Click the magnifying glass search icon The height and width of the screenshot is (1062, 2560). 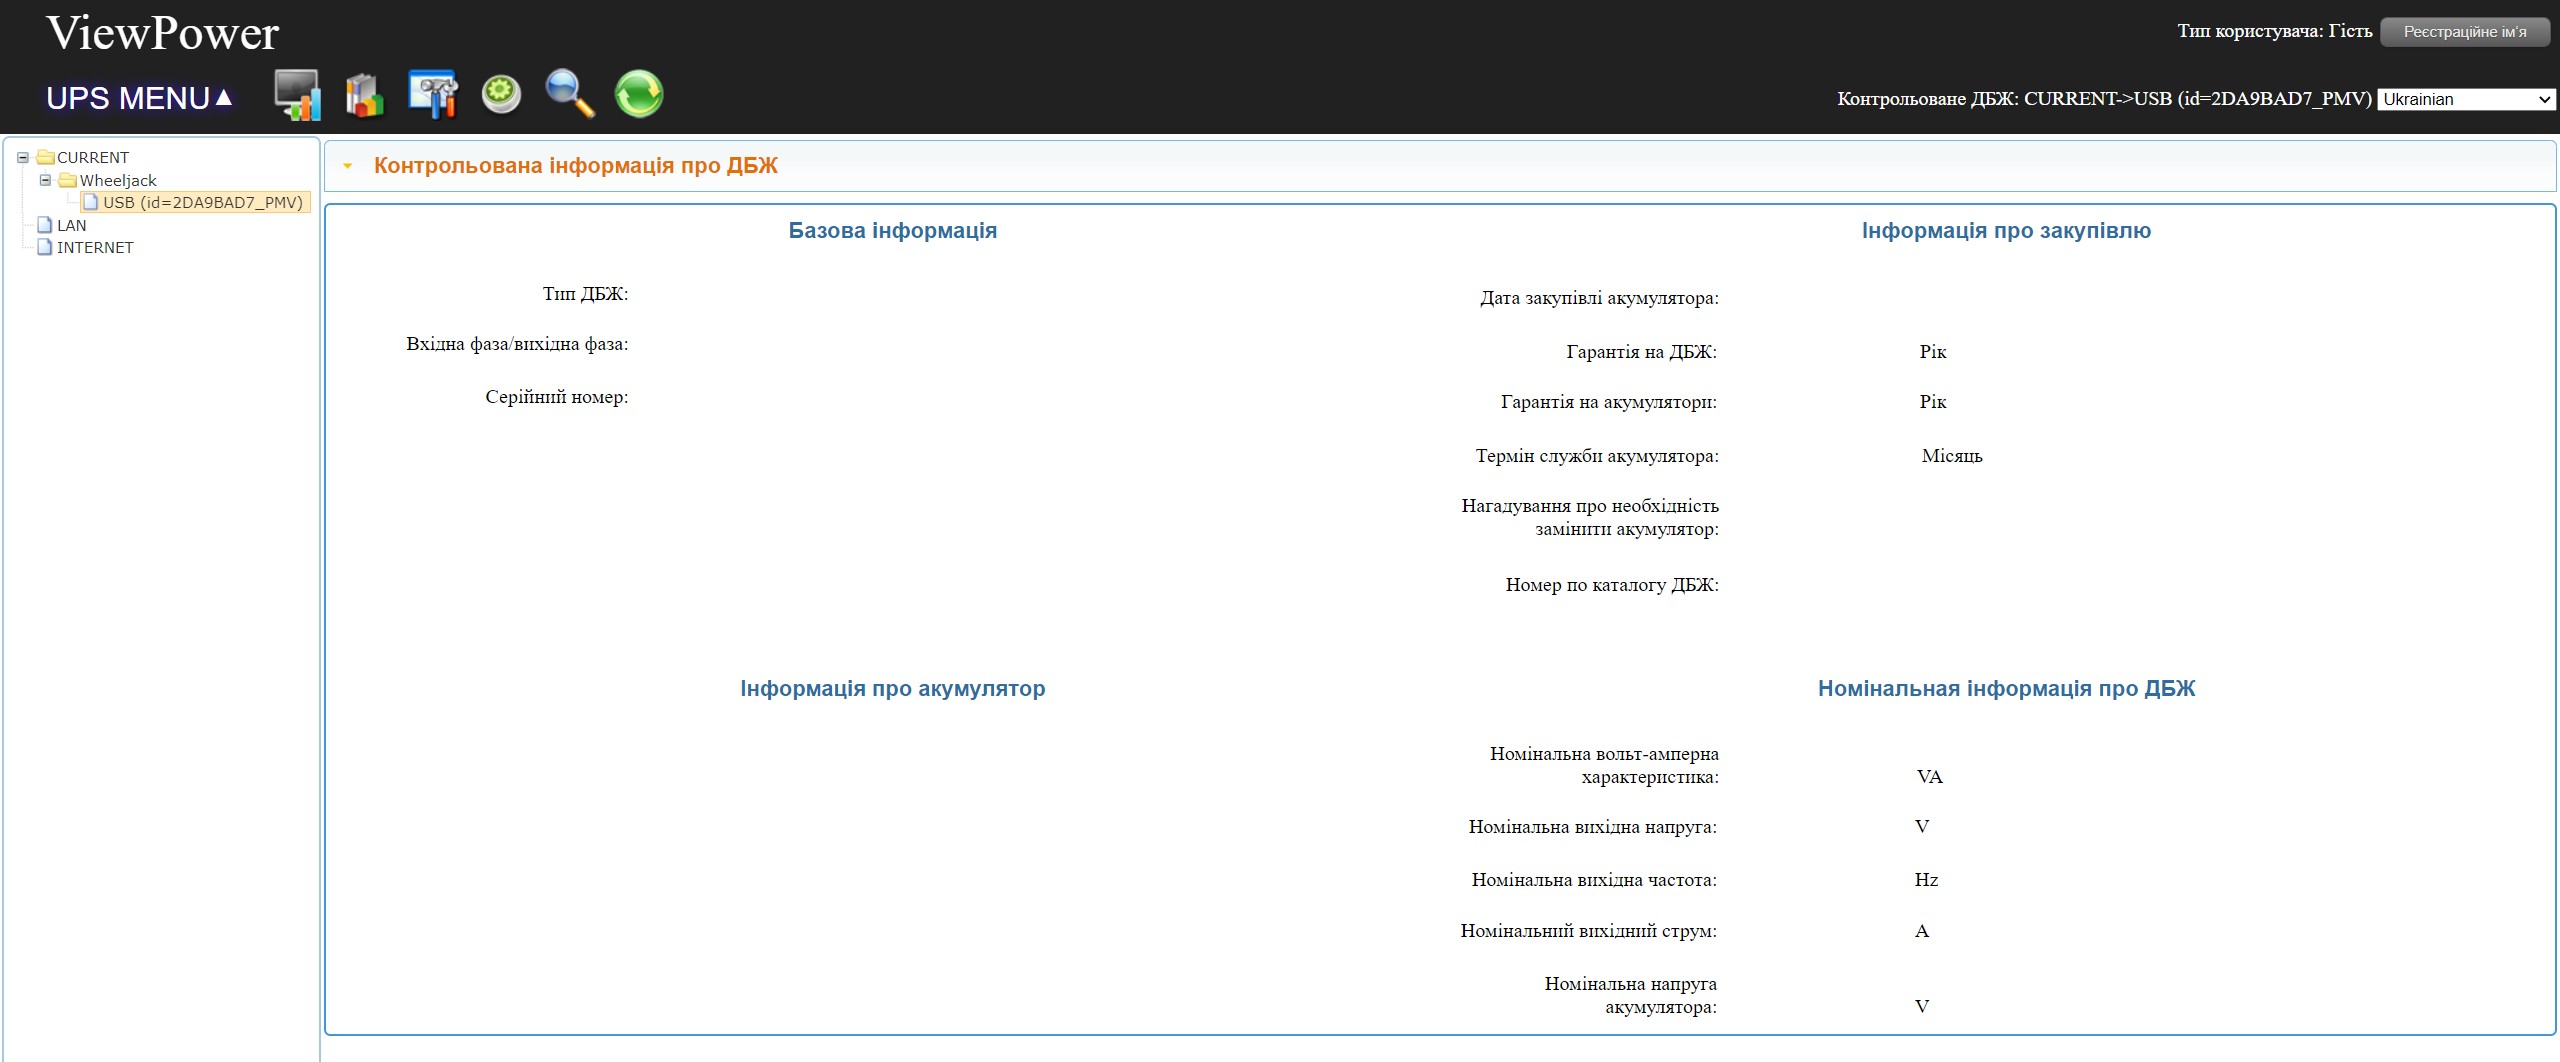pyautogui.click(x=570, y=94)
